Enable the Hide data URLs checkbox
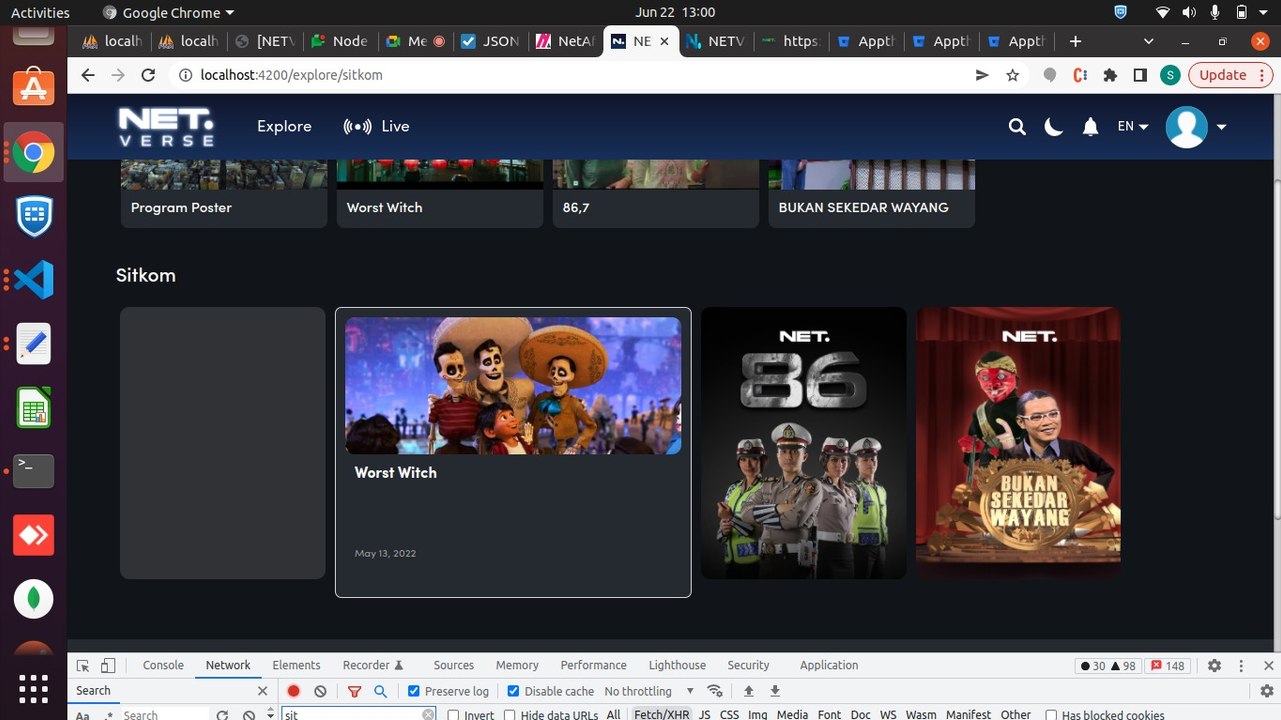The image size is (1281, 720). point(509,715)
